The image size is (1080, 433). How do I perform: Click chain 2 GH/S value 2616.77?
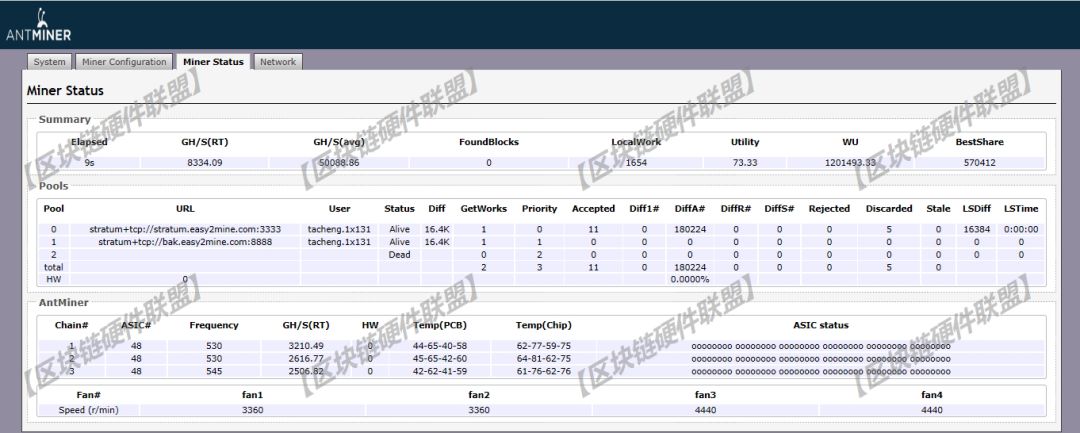tap(306, 359)
